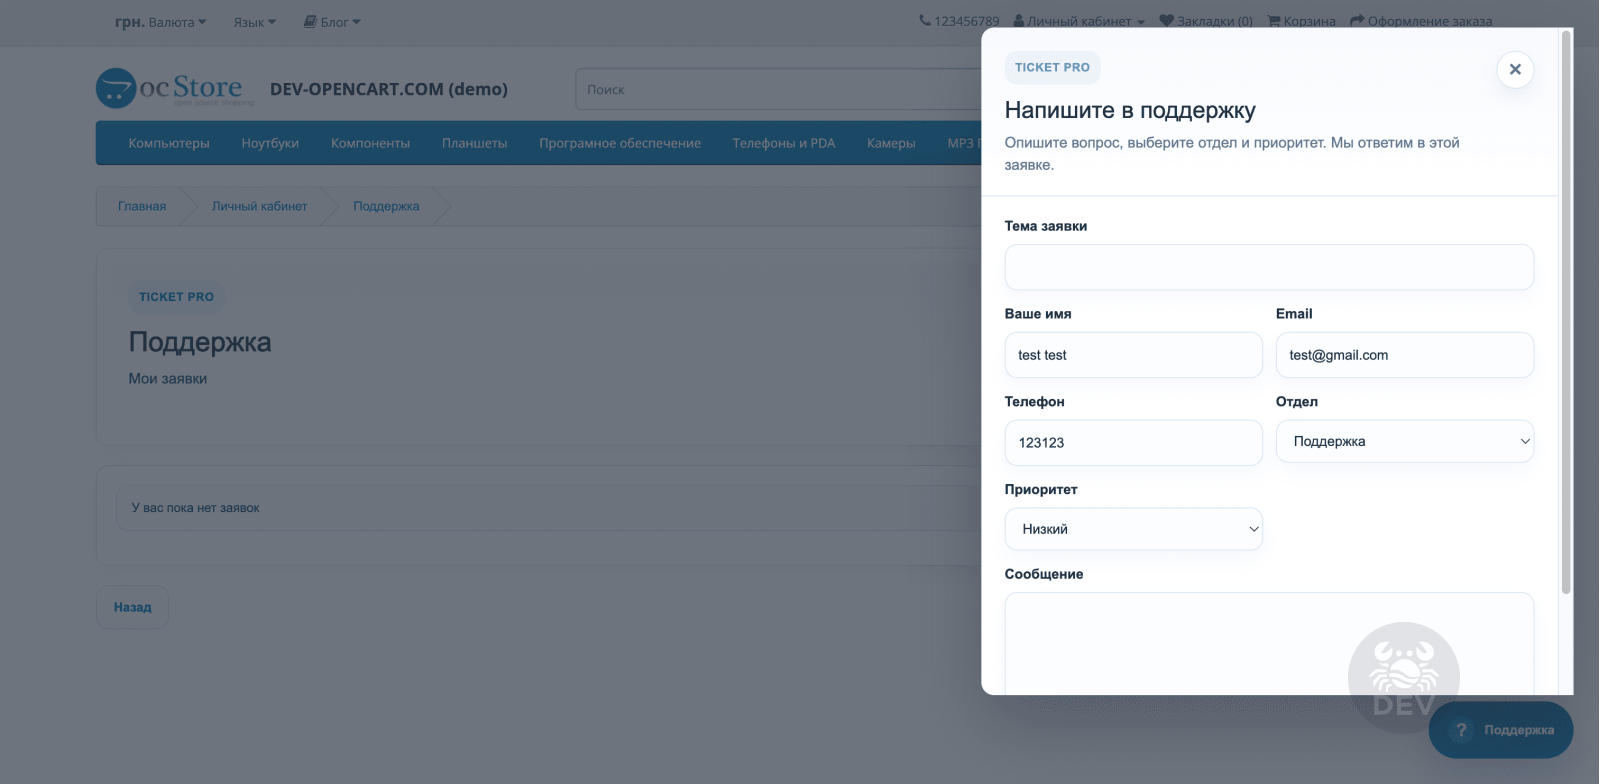Click the modal's vertical scrollbar
The height and width of the screenshot is (784, 1600).
click(x=1566, y=311)
